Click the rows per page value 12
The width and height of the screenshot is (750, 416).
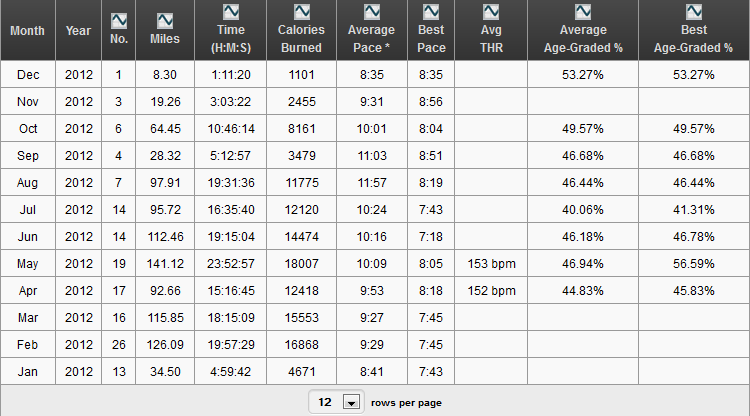325,402
